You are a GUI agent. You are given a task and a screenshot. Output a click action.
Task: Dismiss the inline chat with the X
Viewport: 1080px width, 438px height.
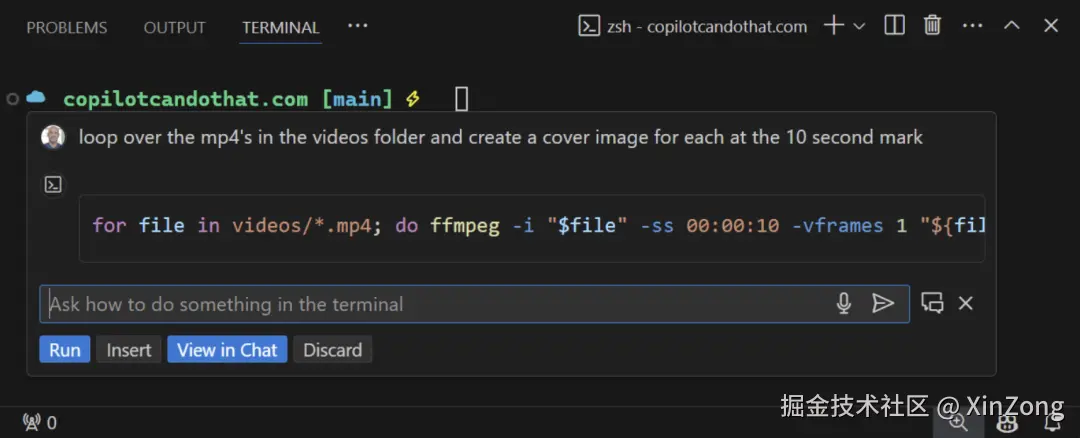[x=966, y=303]
